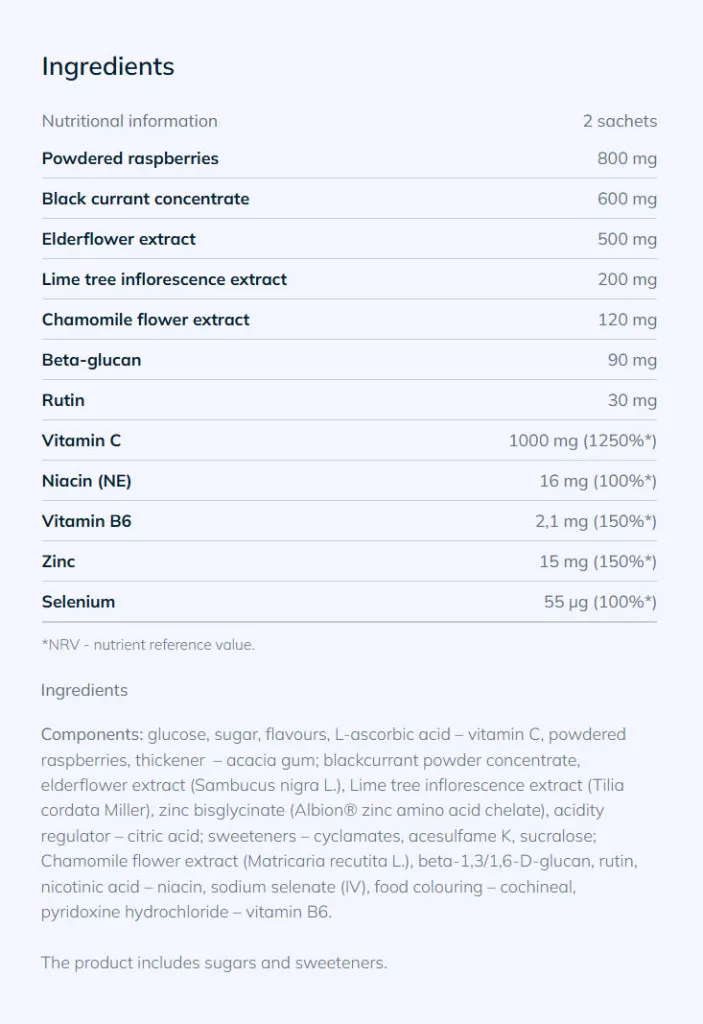The image size is (703, 1024).
Task: Click the Black currant concentrate row
Action: 146,199
